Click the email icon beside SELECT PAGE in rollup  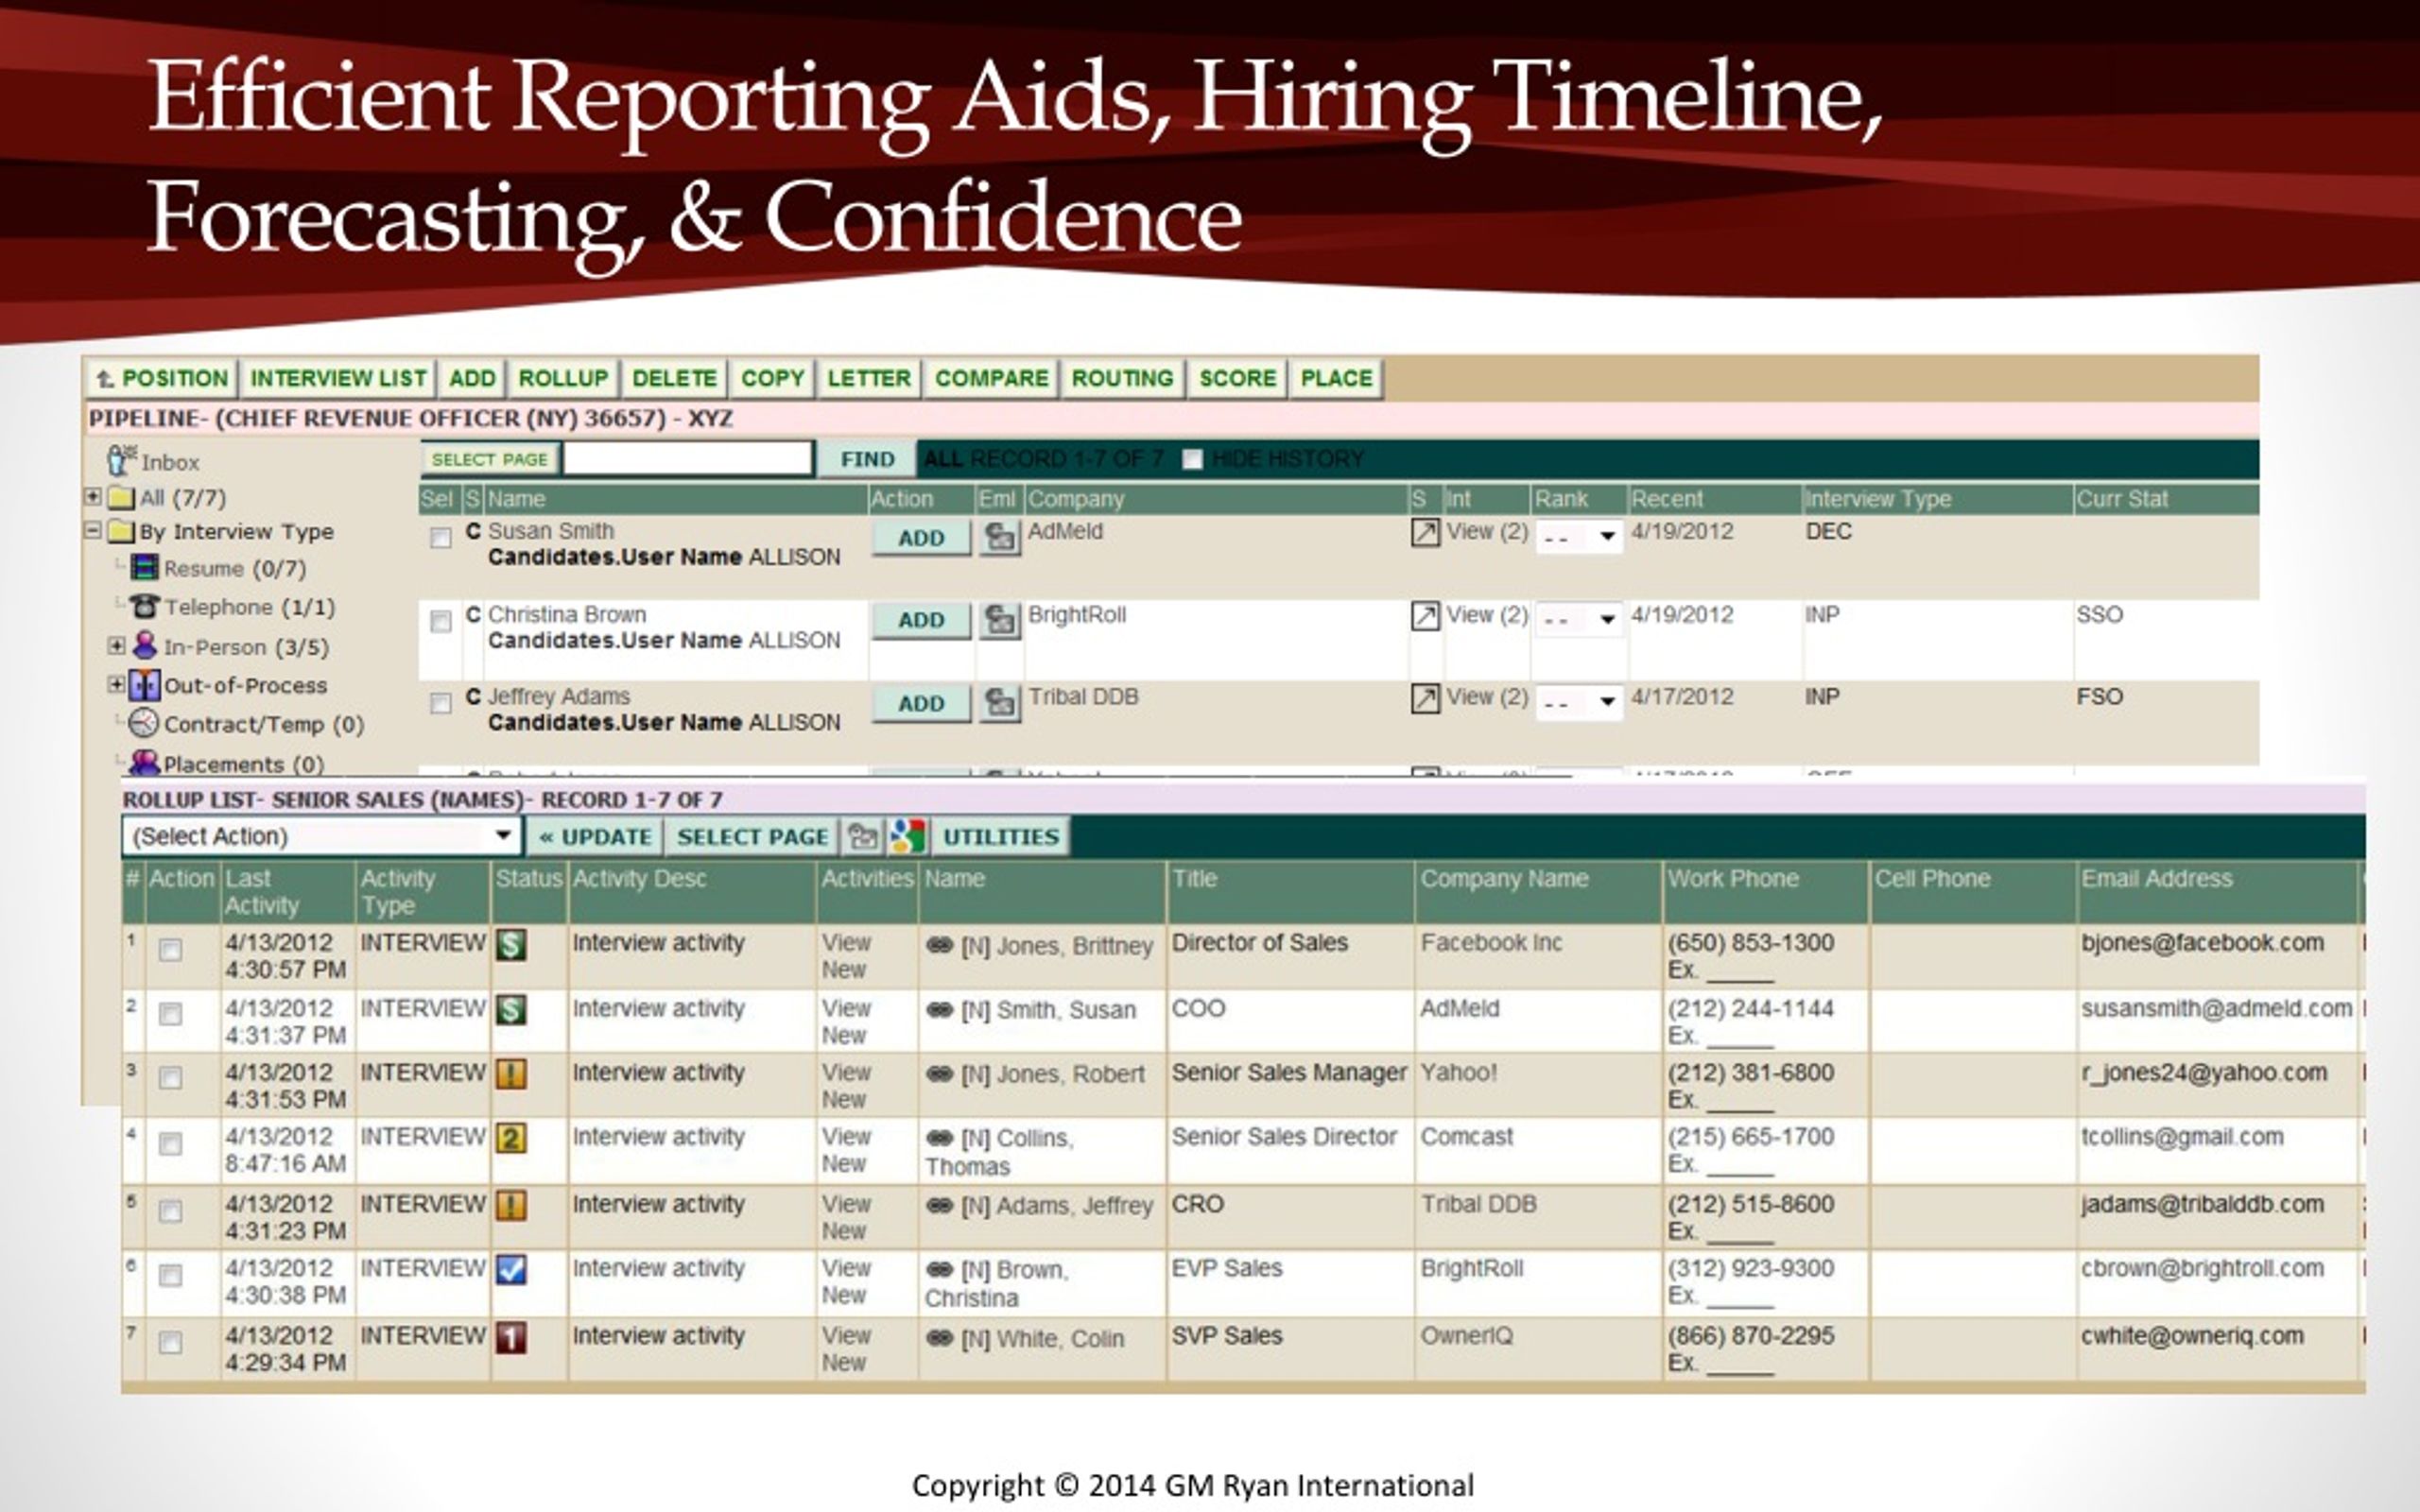[862, 836]
